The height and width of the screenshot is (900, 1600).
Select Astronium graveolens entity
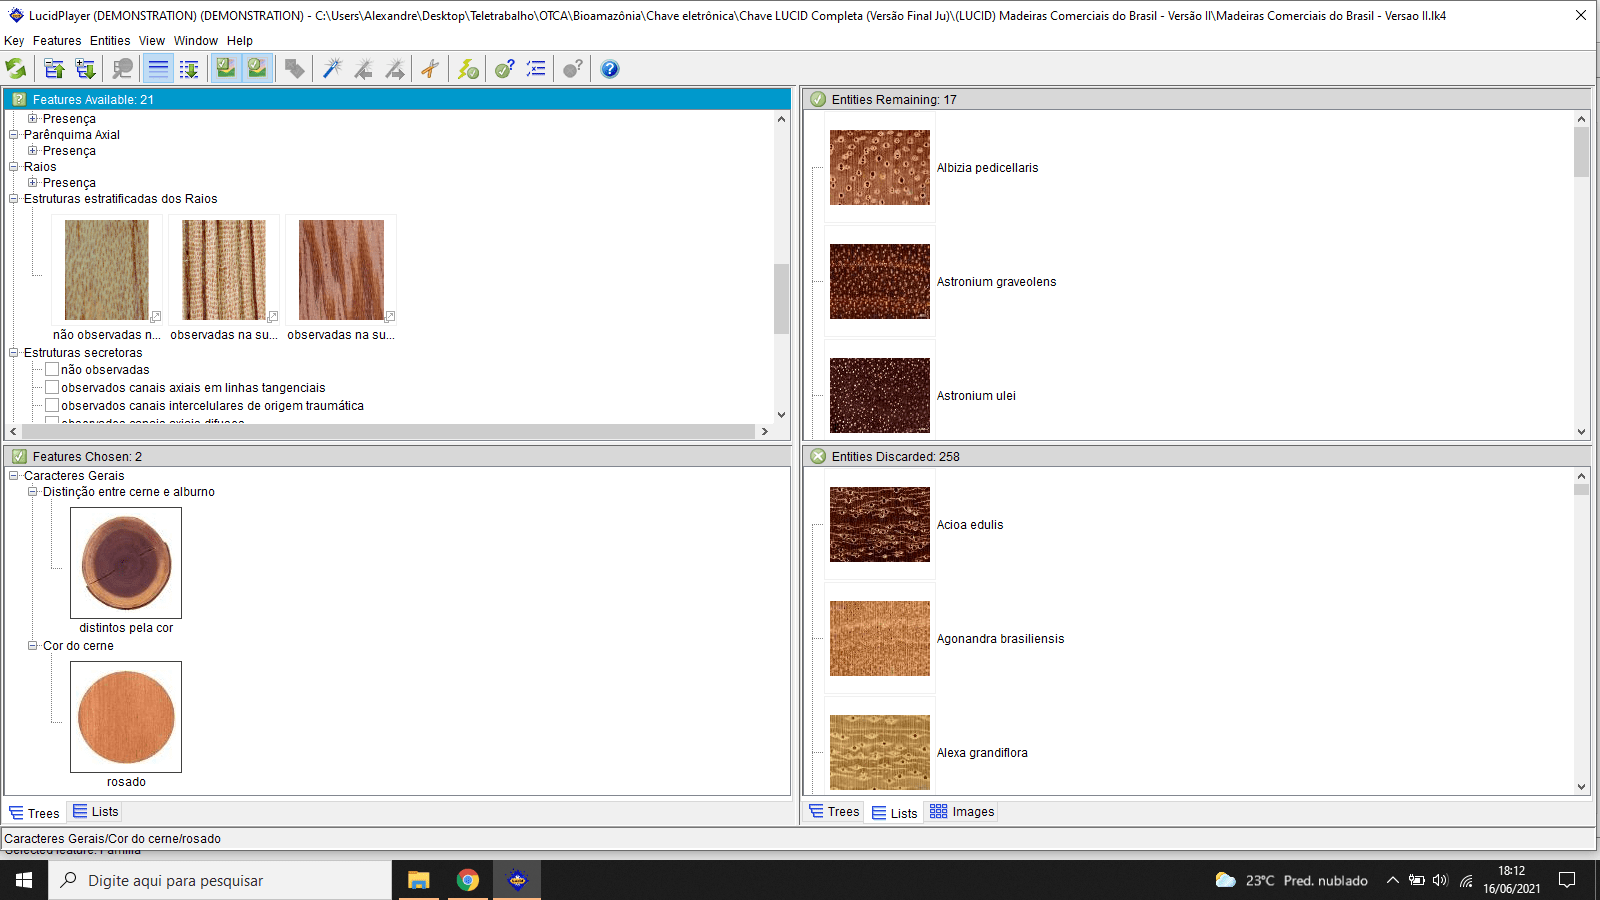(x=996, y=282)
